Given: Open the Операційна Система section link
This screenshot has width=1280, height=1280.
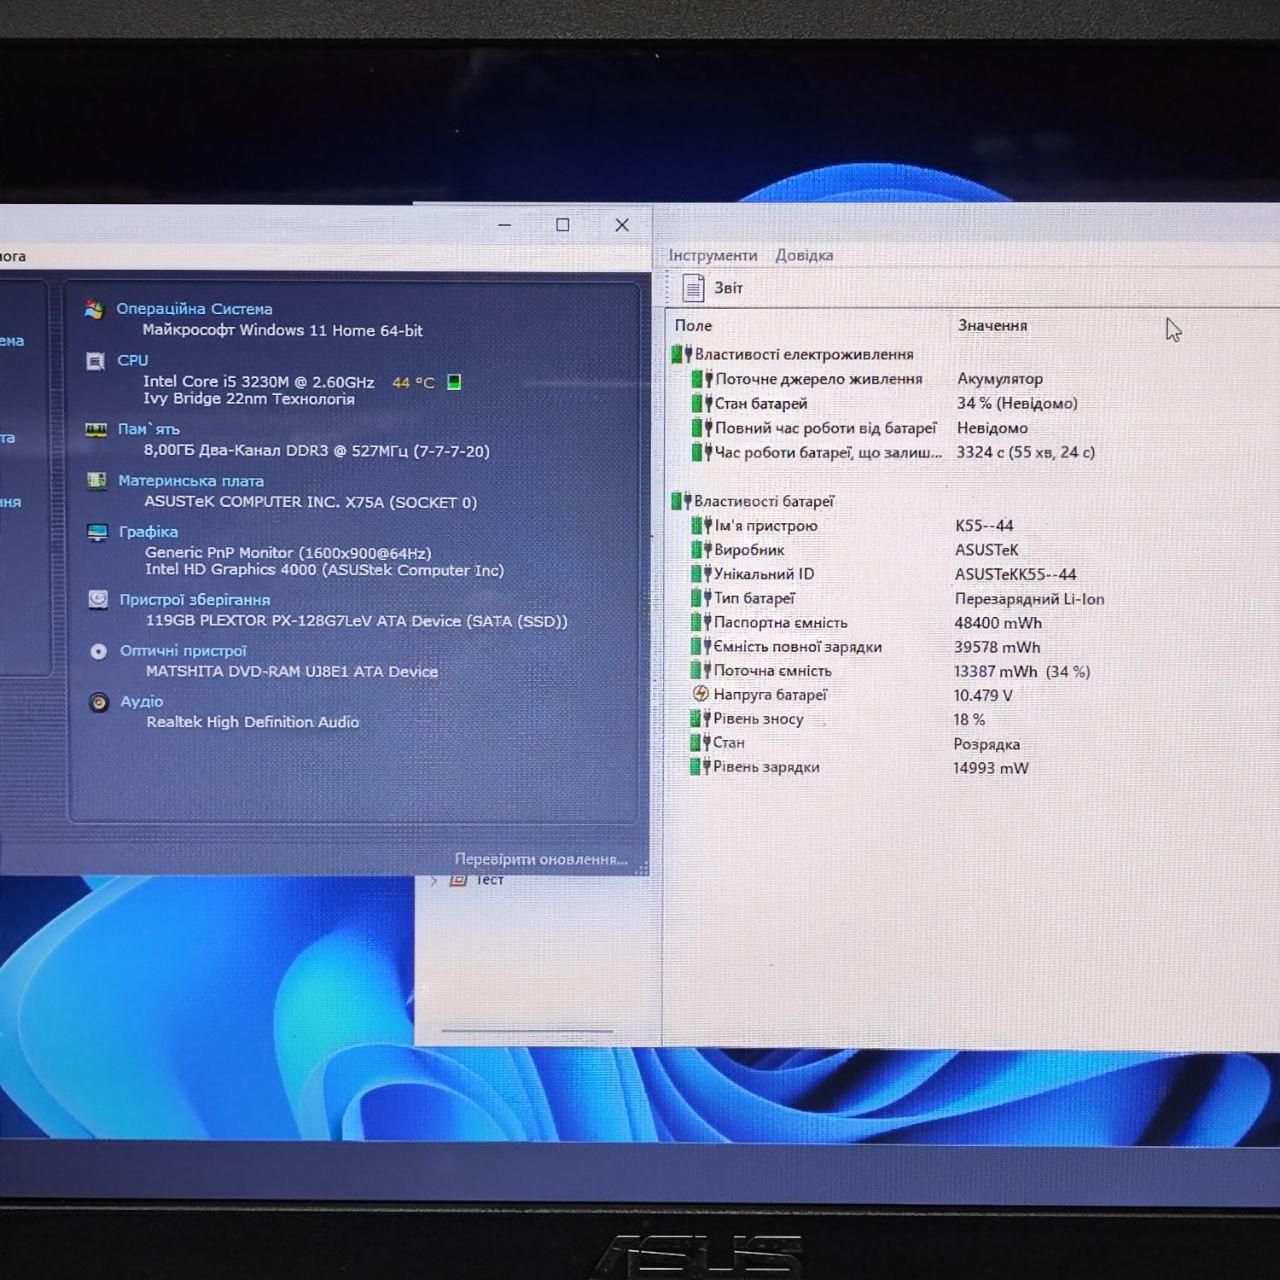Looking at the screenshot, I should click(194, 309).
